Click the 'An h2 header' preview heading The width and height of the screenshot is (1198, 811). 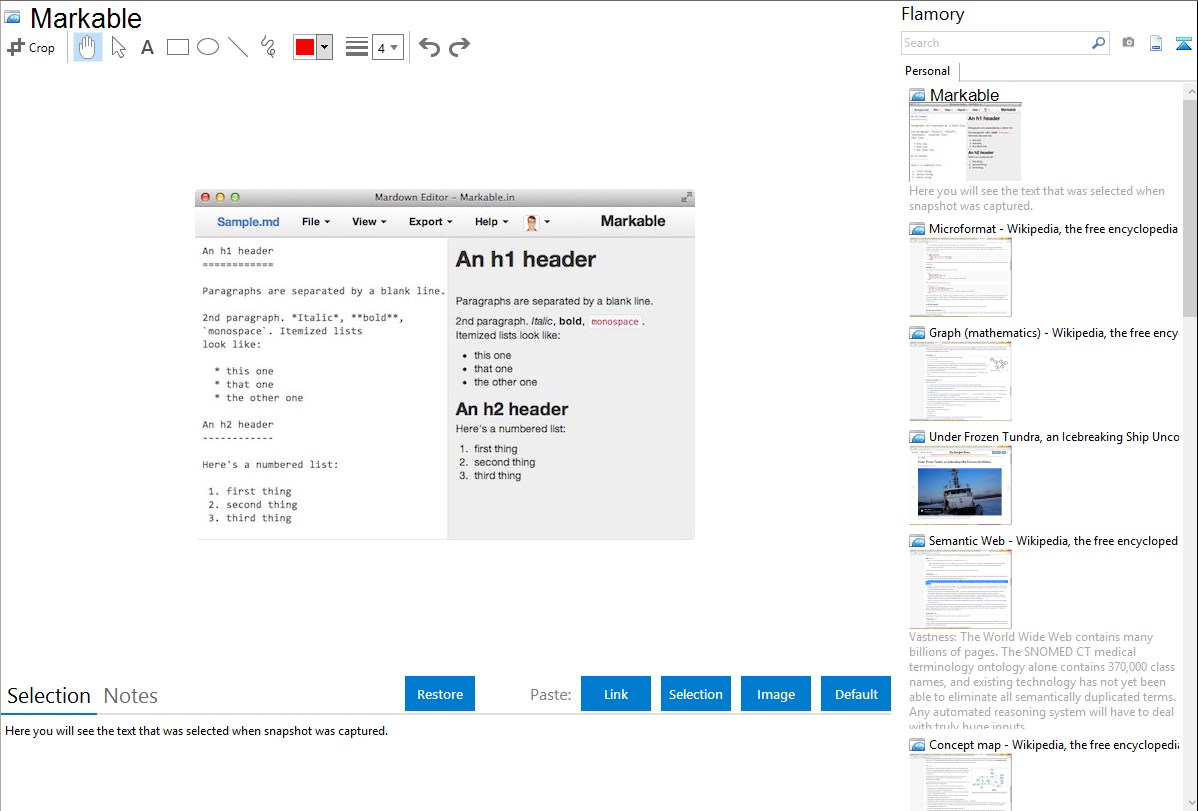click(x=512, y=409)
